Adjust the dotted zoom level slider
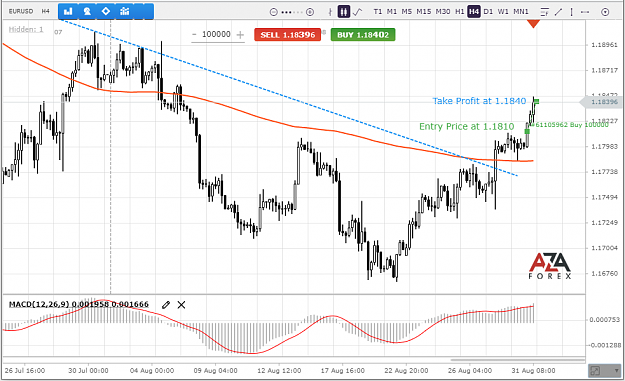 click(x=291, y=12)
